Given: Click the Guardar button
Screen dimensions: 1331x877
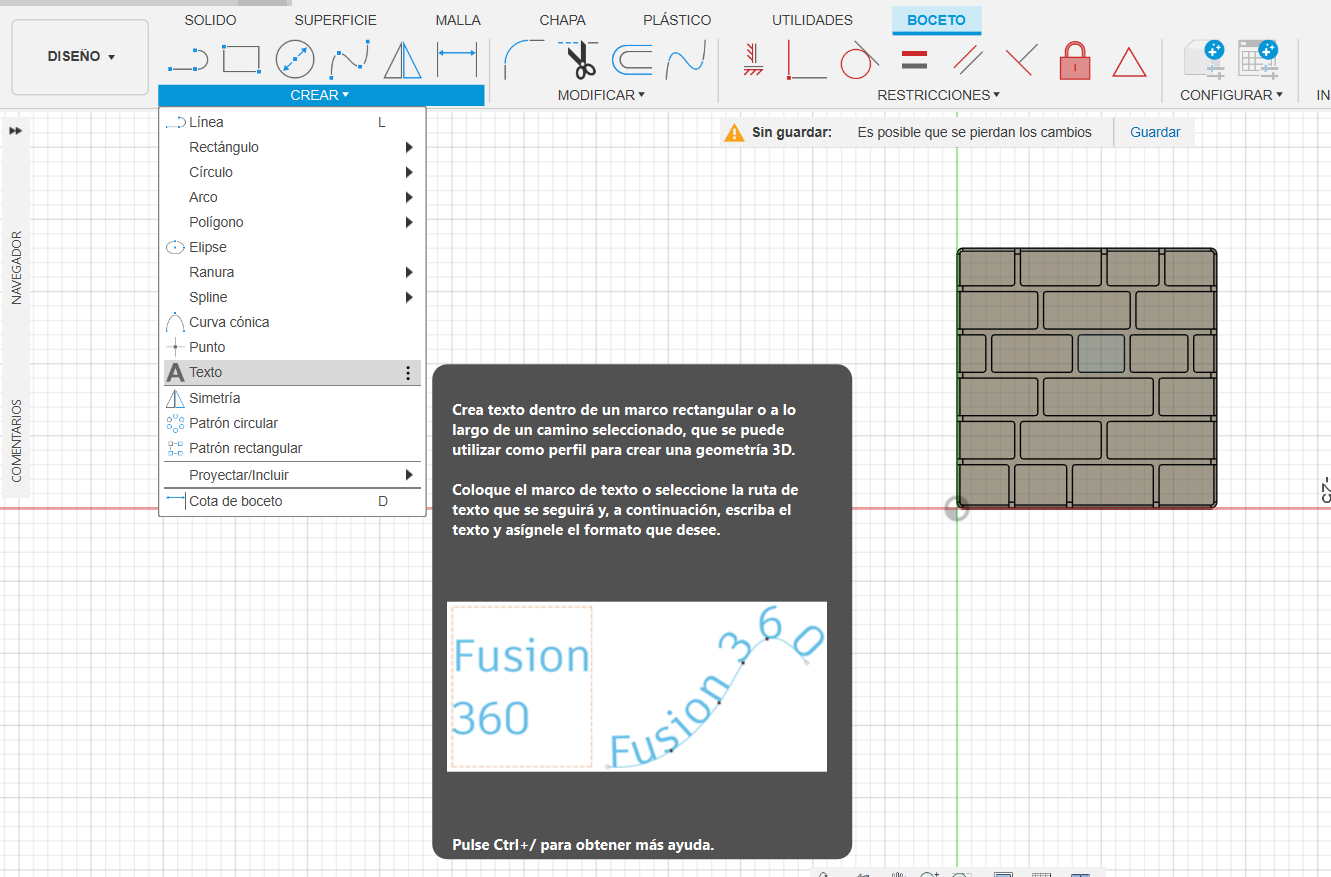Looking at the screenshot, I should 1155,132.
